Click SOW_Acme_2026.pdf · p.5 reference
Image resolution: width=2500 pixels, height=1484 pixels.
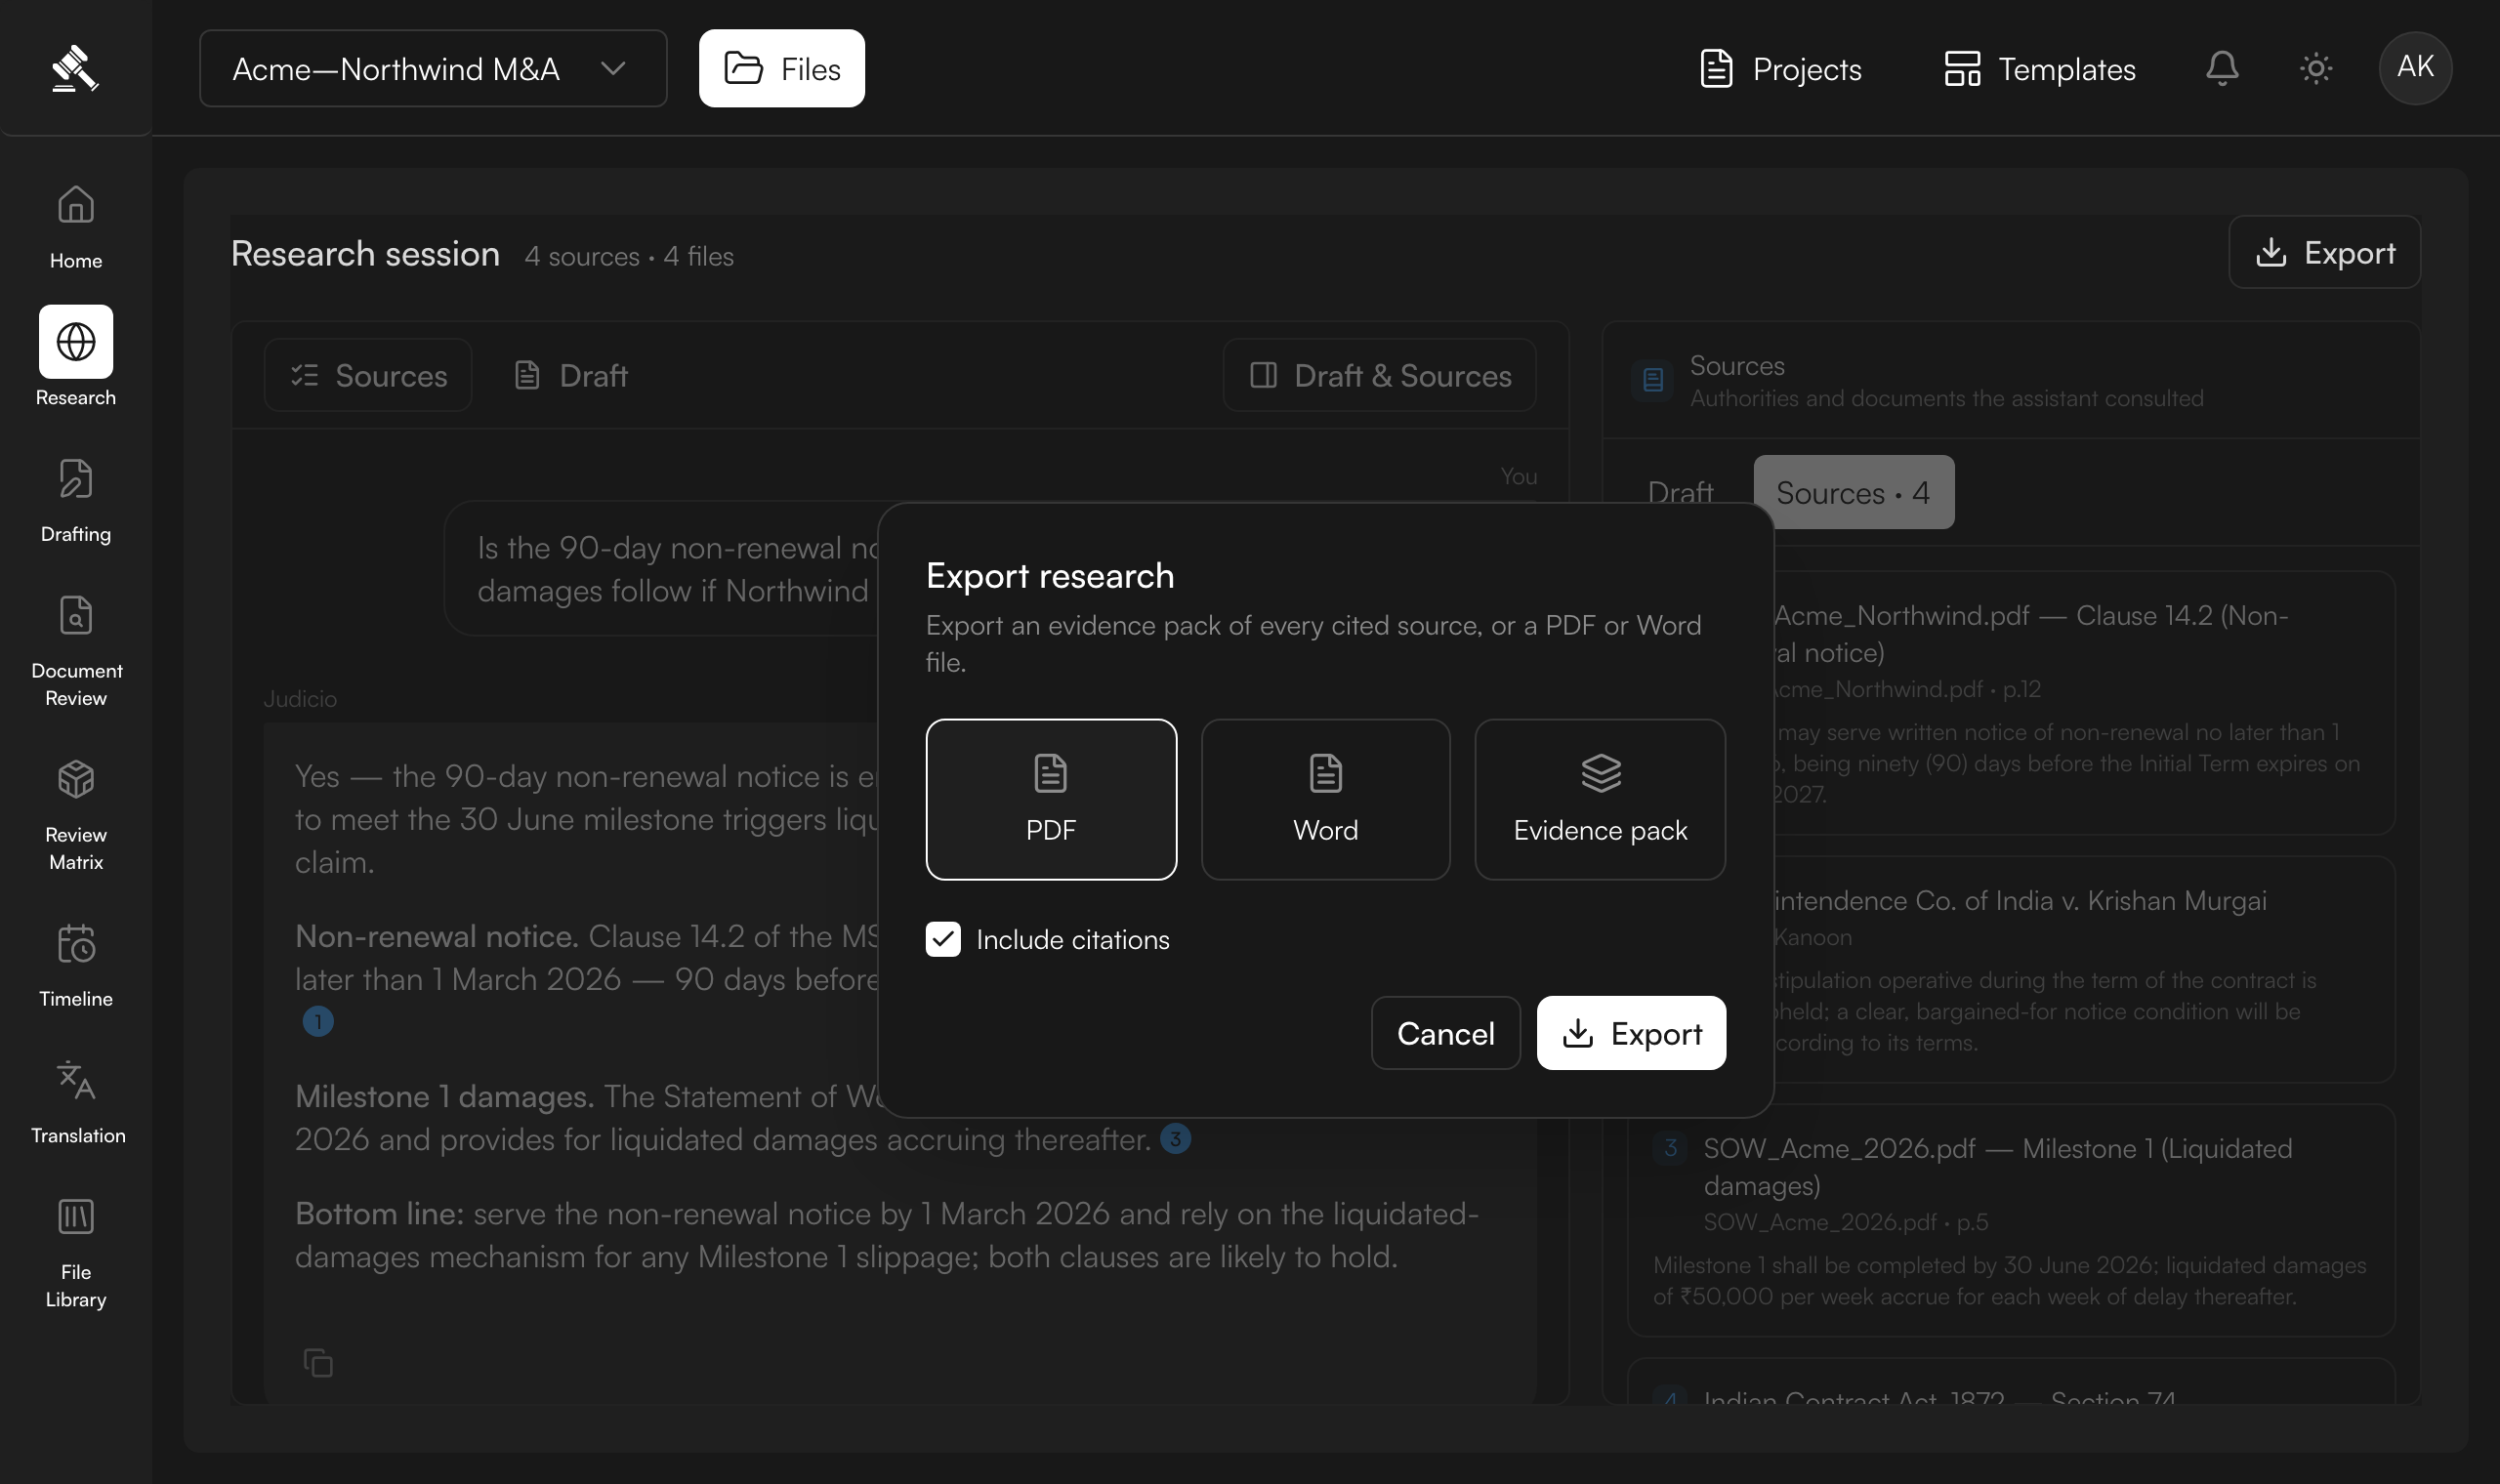coord(1845,1222)
